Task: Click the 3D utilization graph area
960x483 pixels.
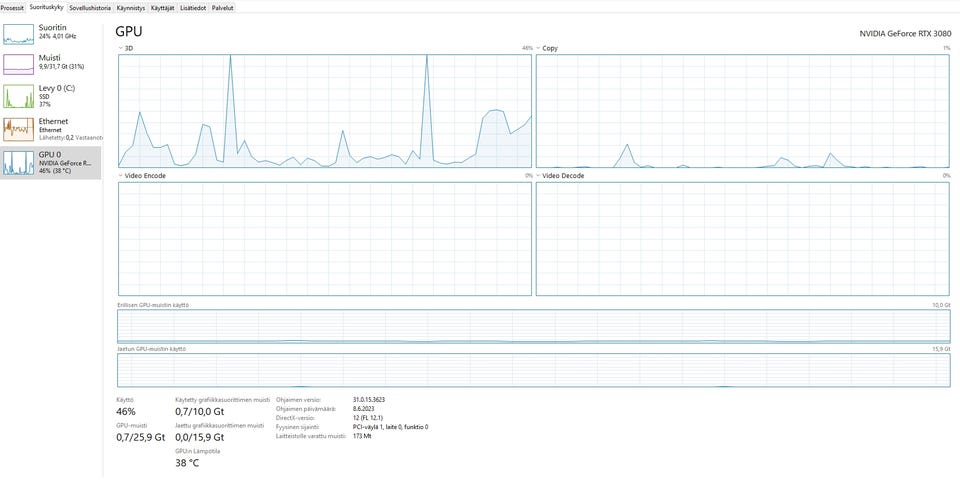Action: pyautogui.click(x=324, y=111)
